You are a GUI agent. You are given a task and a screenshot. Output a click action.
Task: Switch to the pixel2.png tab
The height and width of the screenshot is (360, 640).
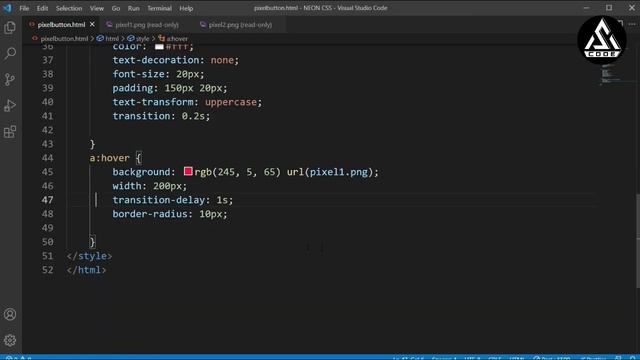tap(240, 24)
